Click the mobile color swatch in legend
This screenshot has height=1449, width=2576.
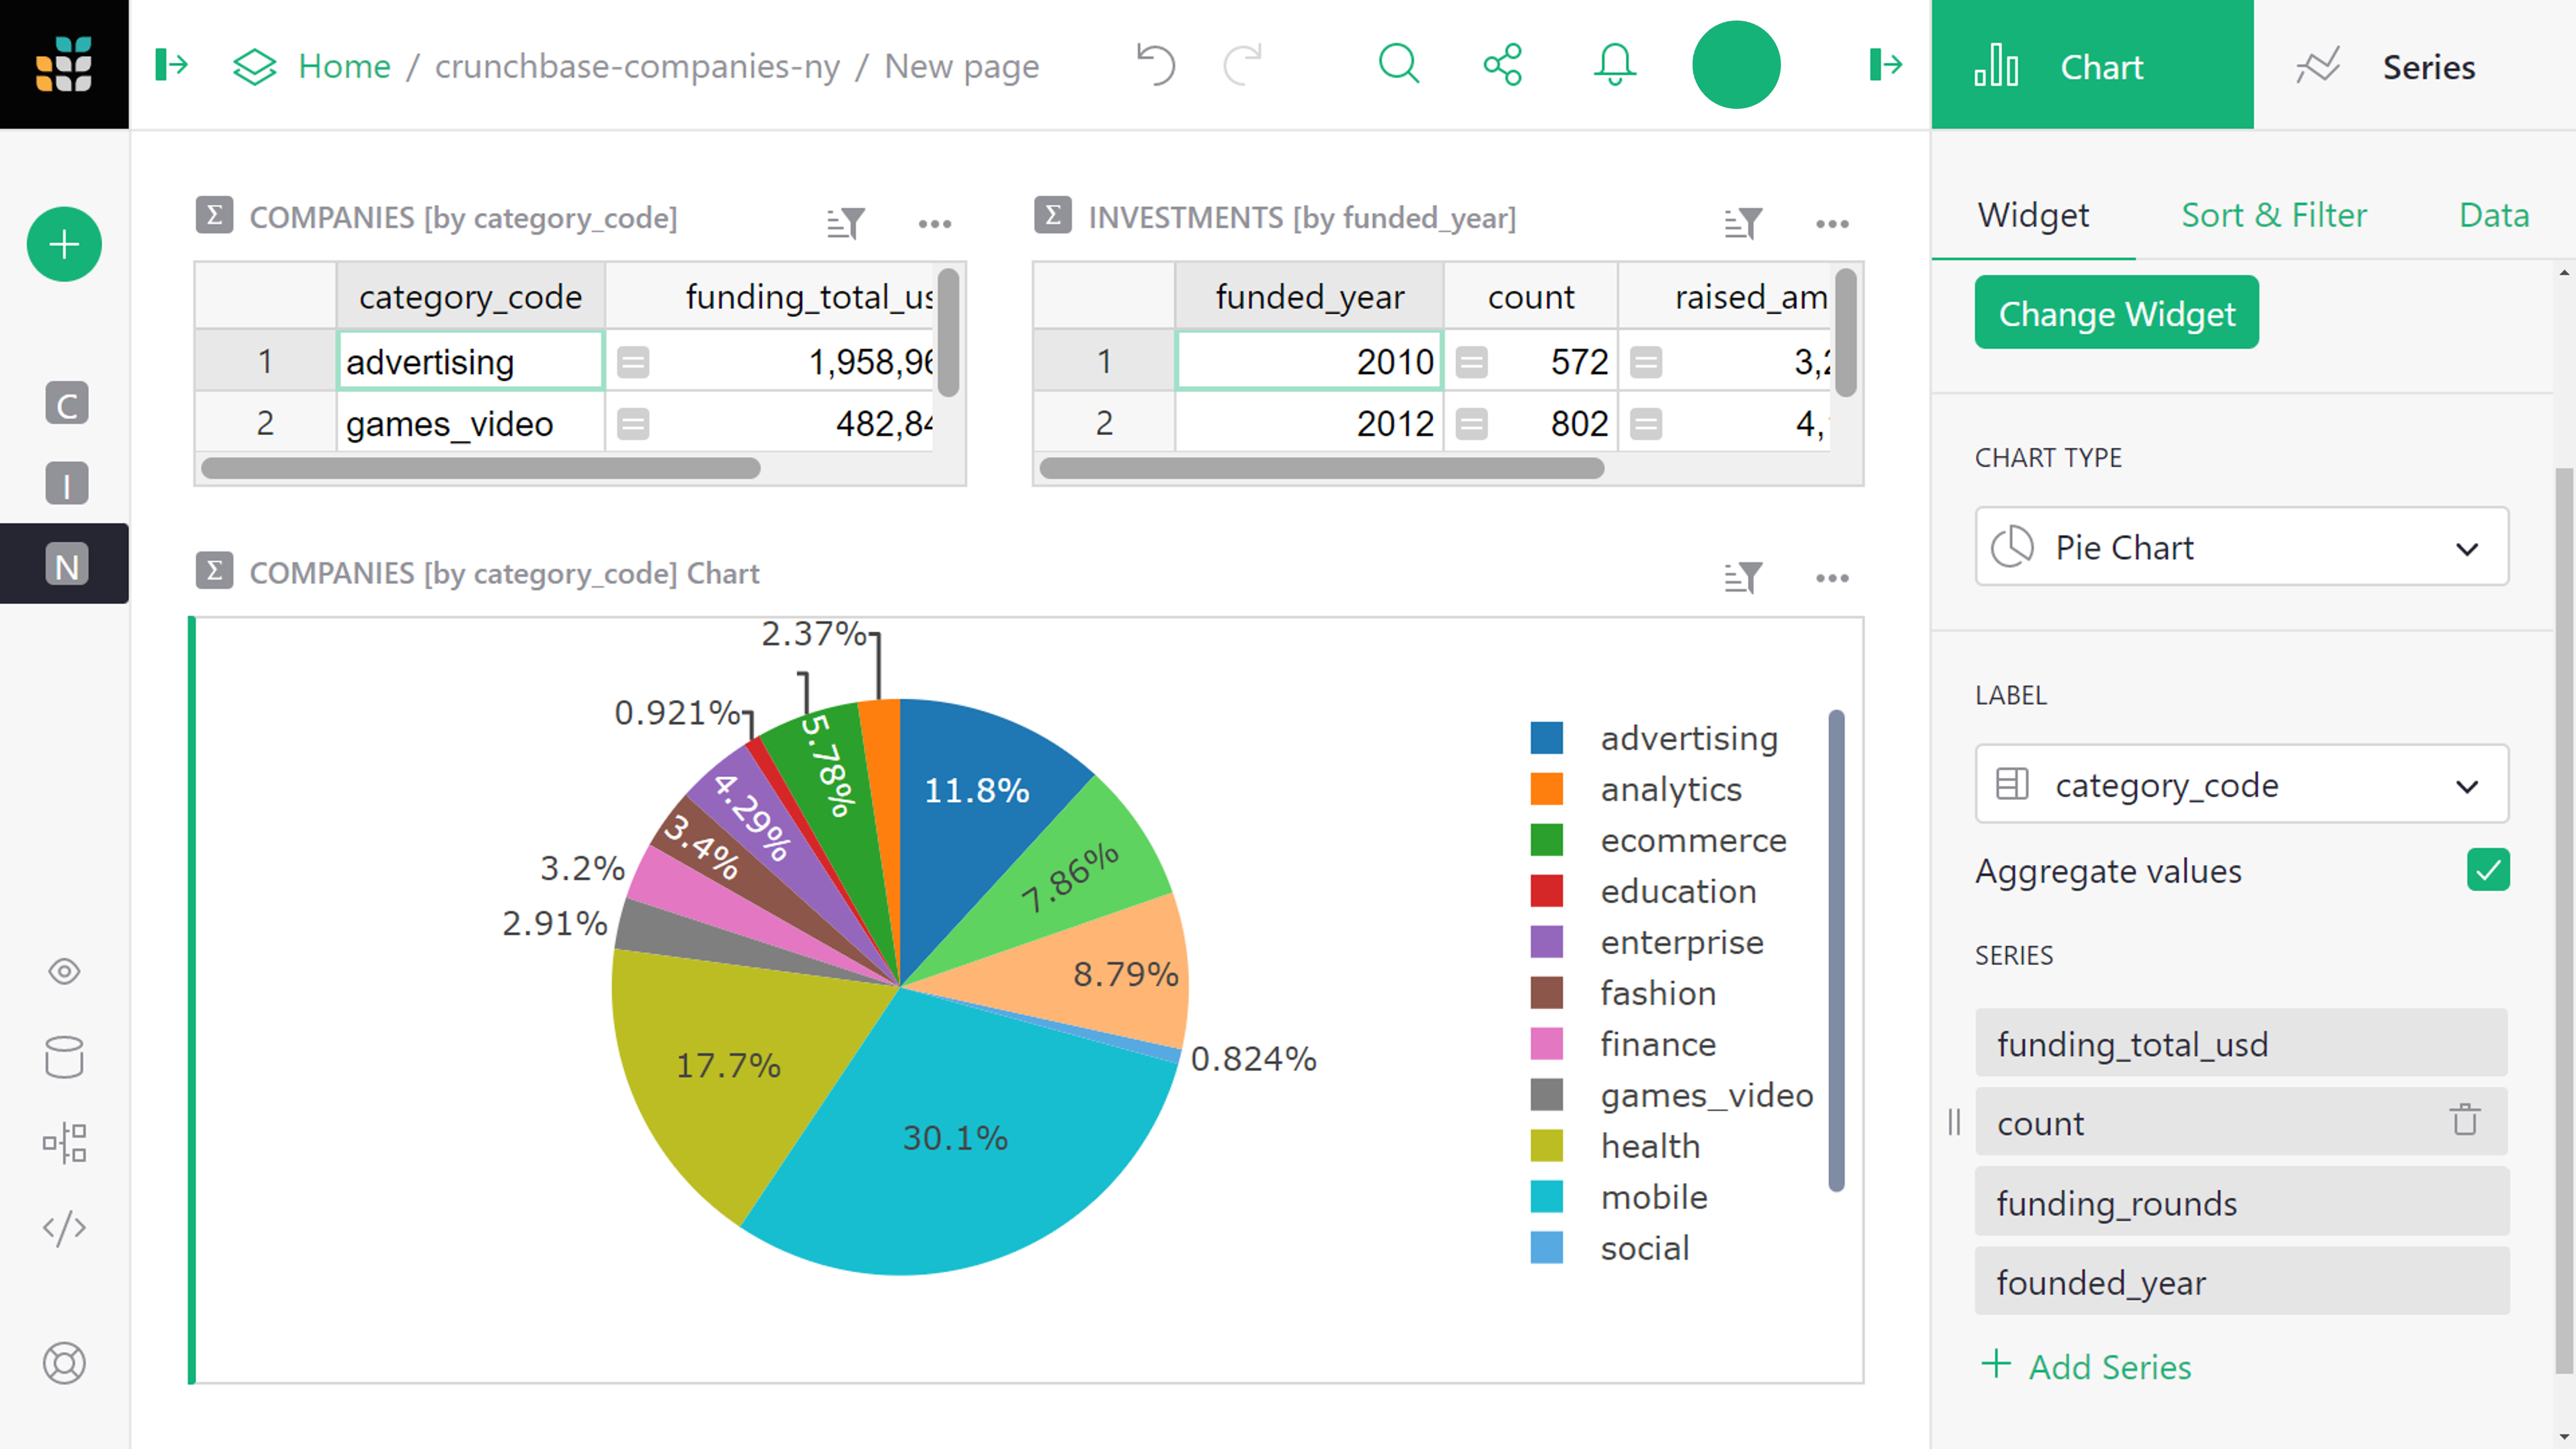[x=1546, y=1197]
